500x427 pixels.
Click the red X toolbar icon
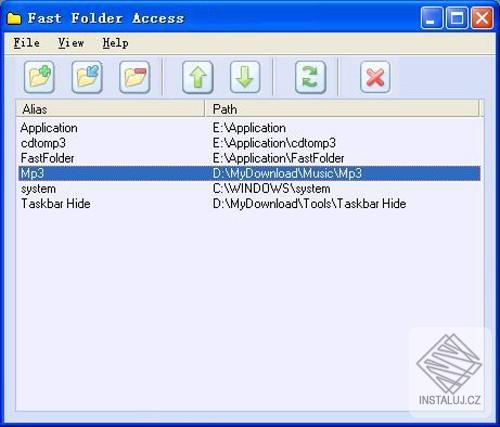point(375,77)
